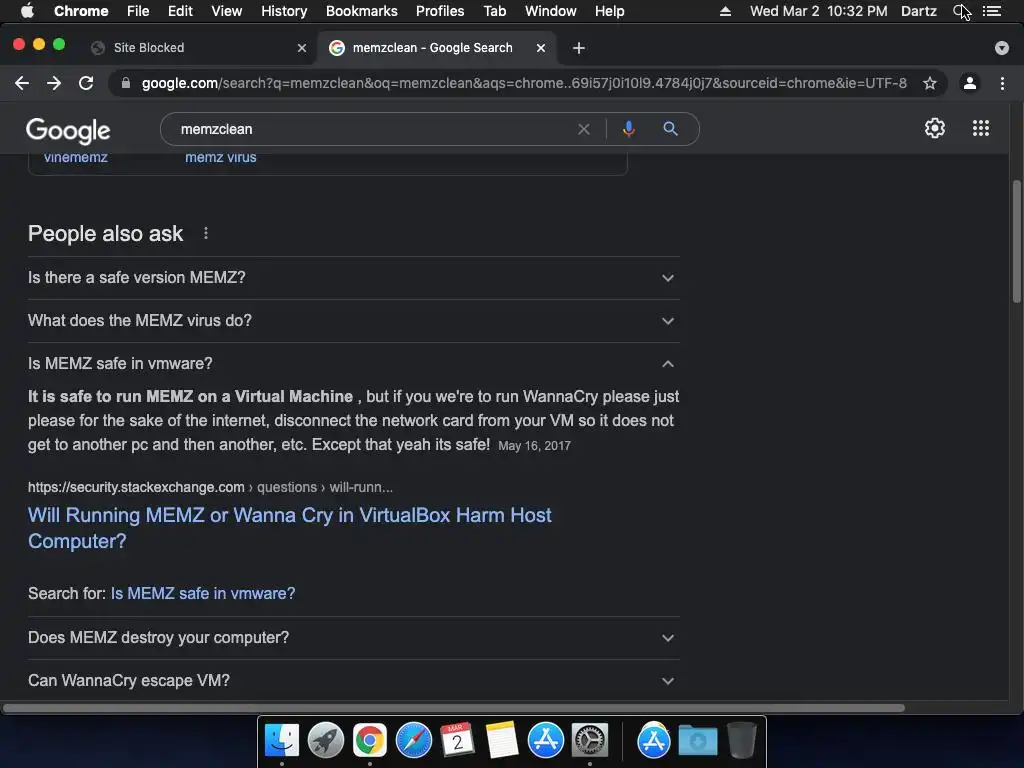
Task: Click the eject icon in menu bar
Action: (725, 11)
